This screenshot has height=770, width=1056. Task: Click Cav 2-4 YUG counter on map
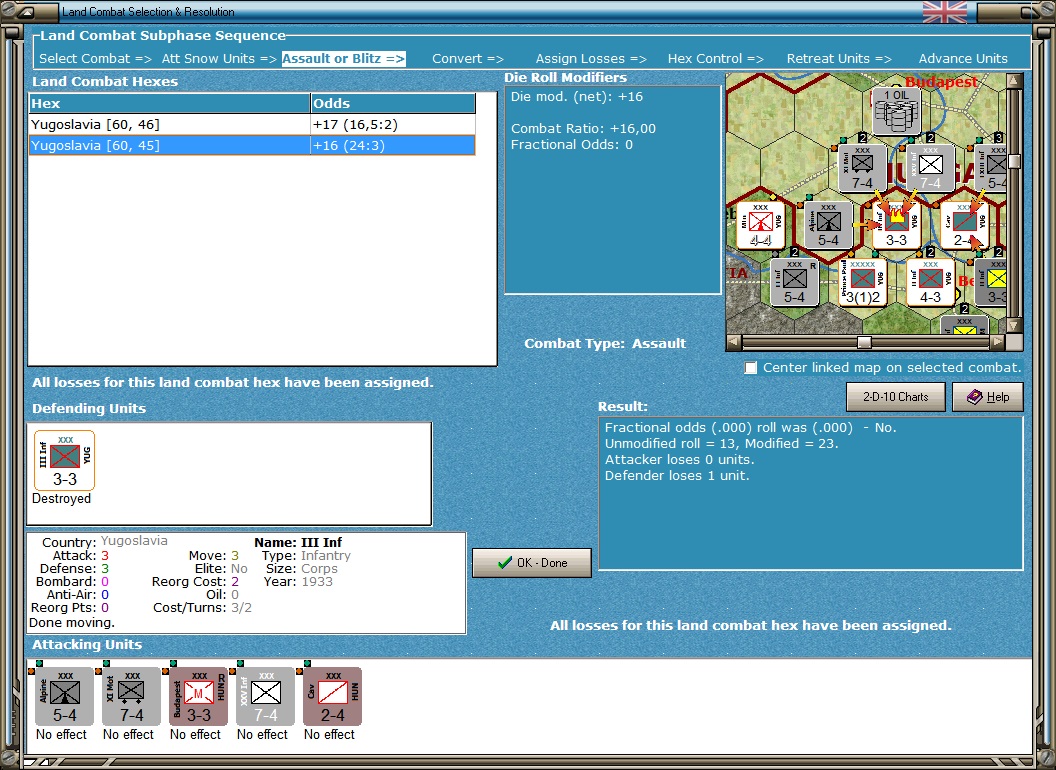click(x=964, y=225)
